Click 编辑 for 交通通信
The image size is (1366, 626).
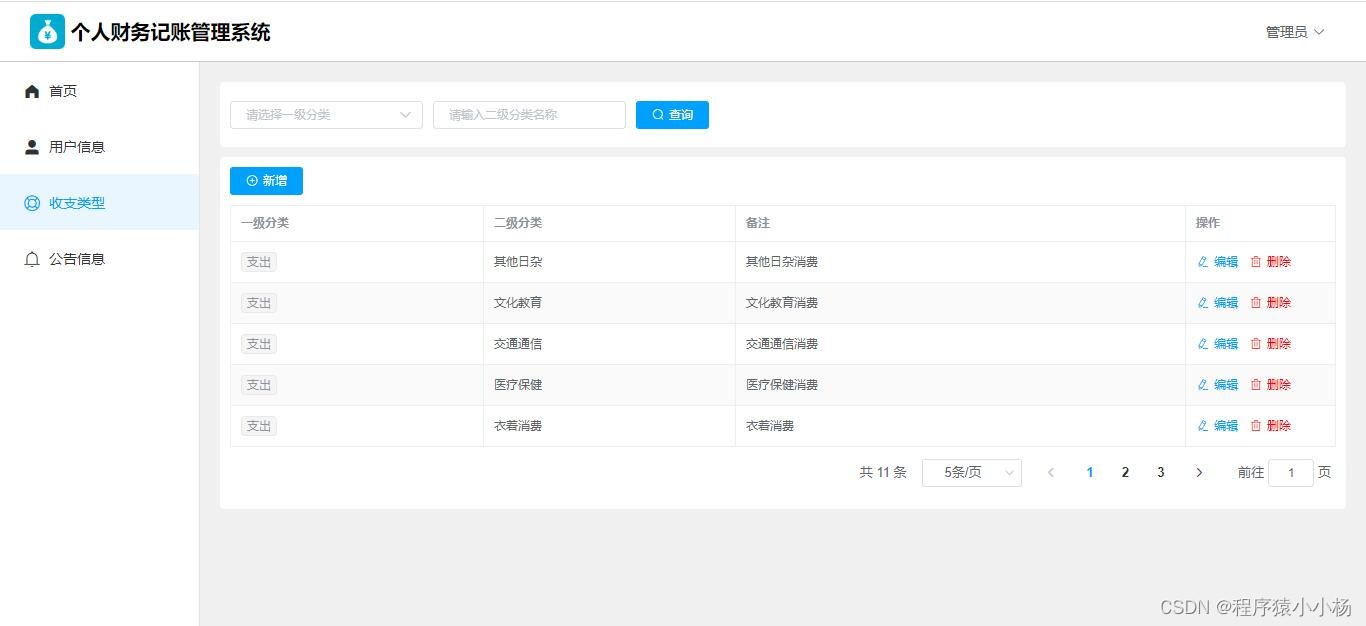(1218, 344)
